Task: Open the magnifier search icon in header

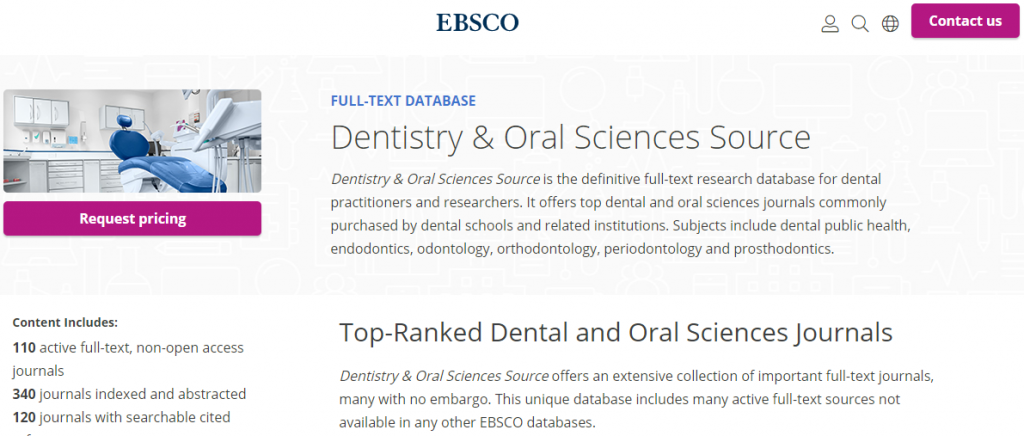Action: [x=860, y=23]
